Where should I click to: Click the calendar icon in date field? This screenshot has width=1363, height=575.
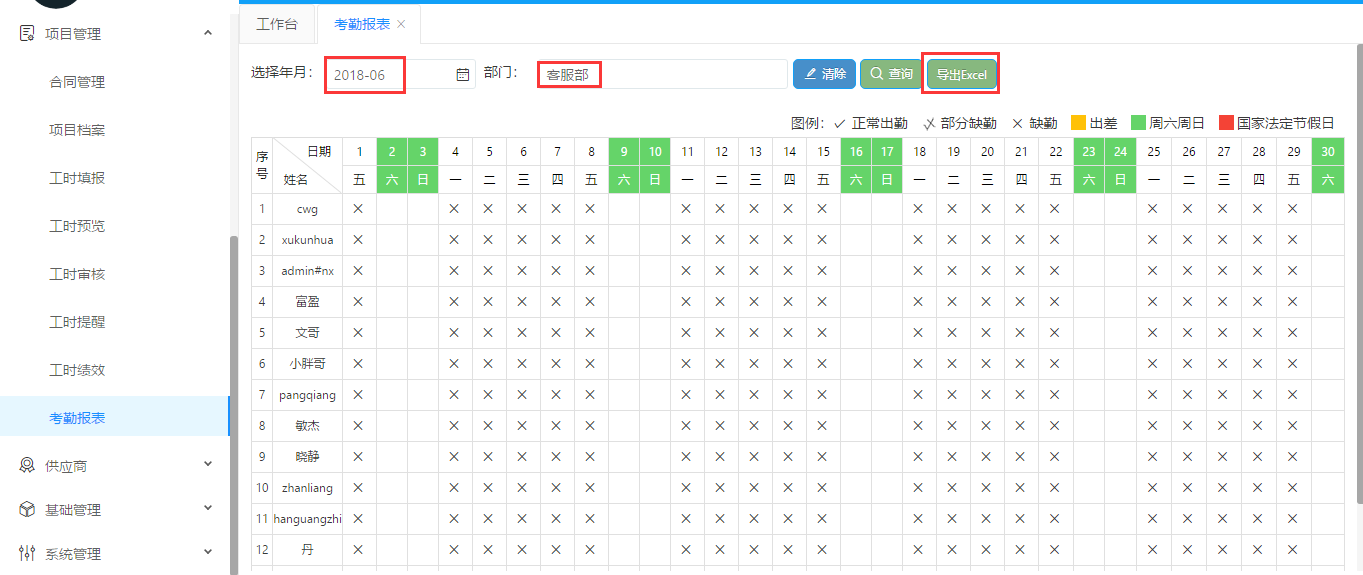[462, 75]
